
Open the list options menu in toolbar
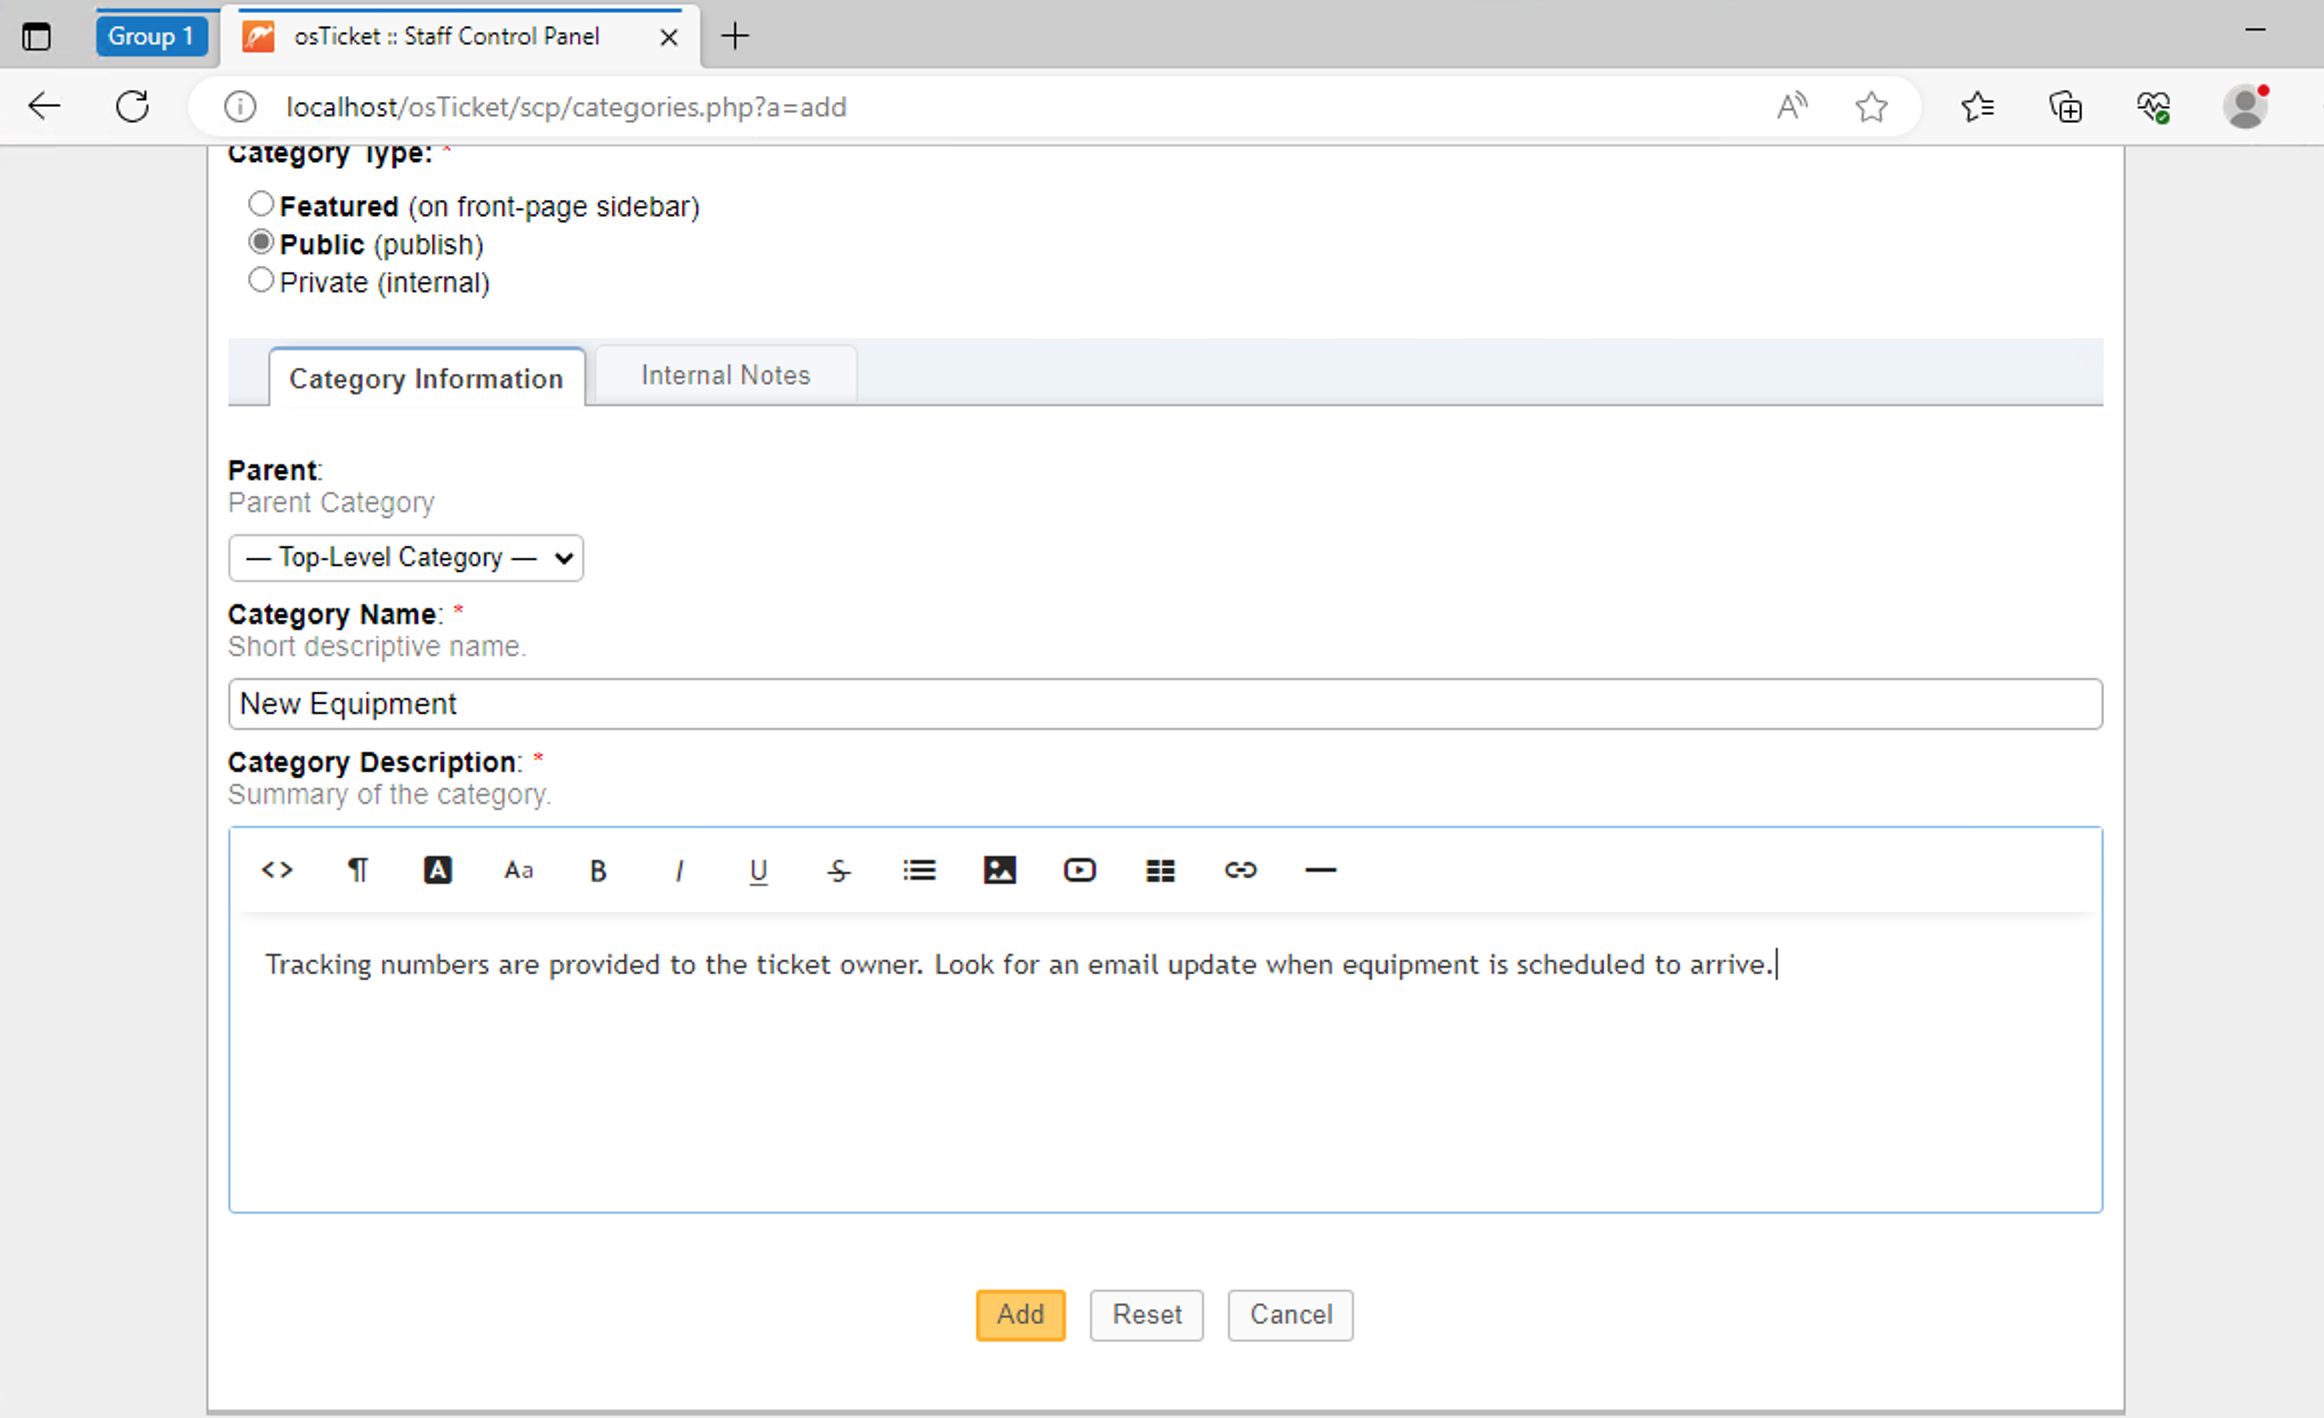[x=919, y=870]
